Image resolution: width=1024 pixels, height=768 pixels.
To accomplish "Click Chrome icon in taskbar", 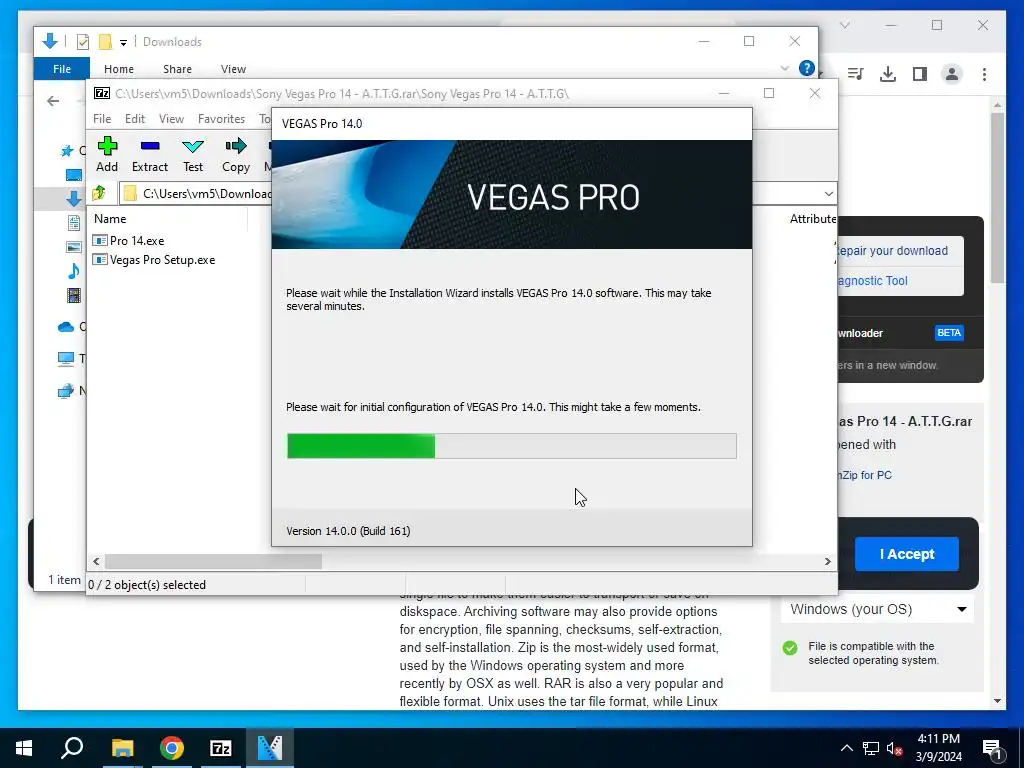I will [x=172, y=748].
